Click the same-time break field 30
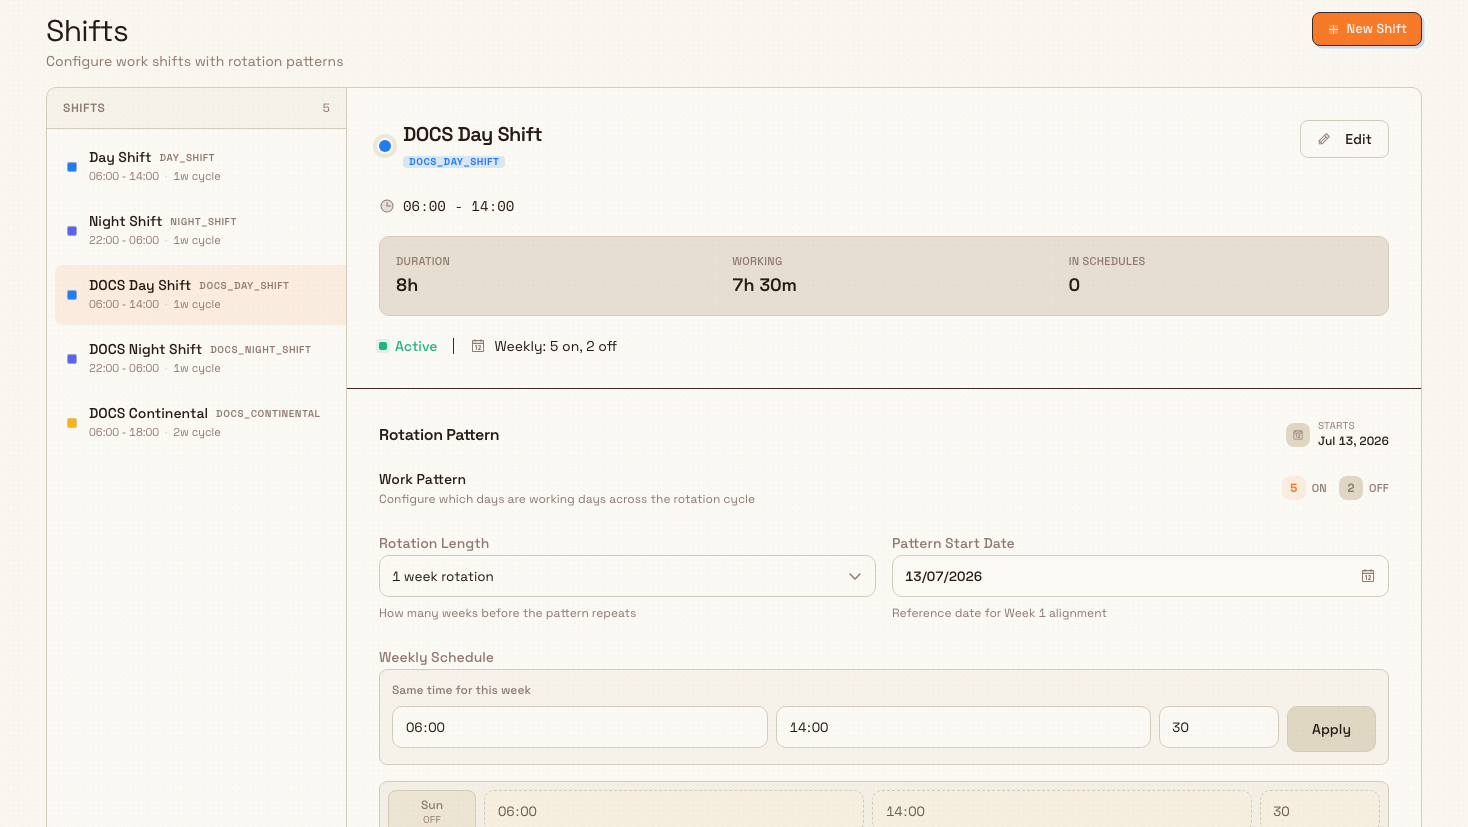 [1219, 727]
